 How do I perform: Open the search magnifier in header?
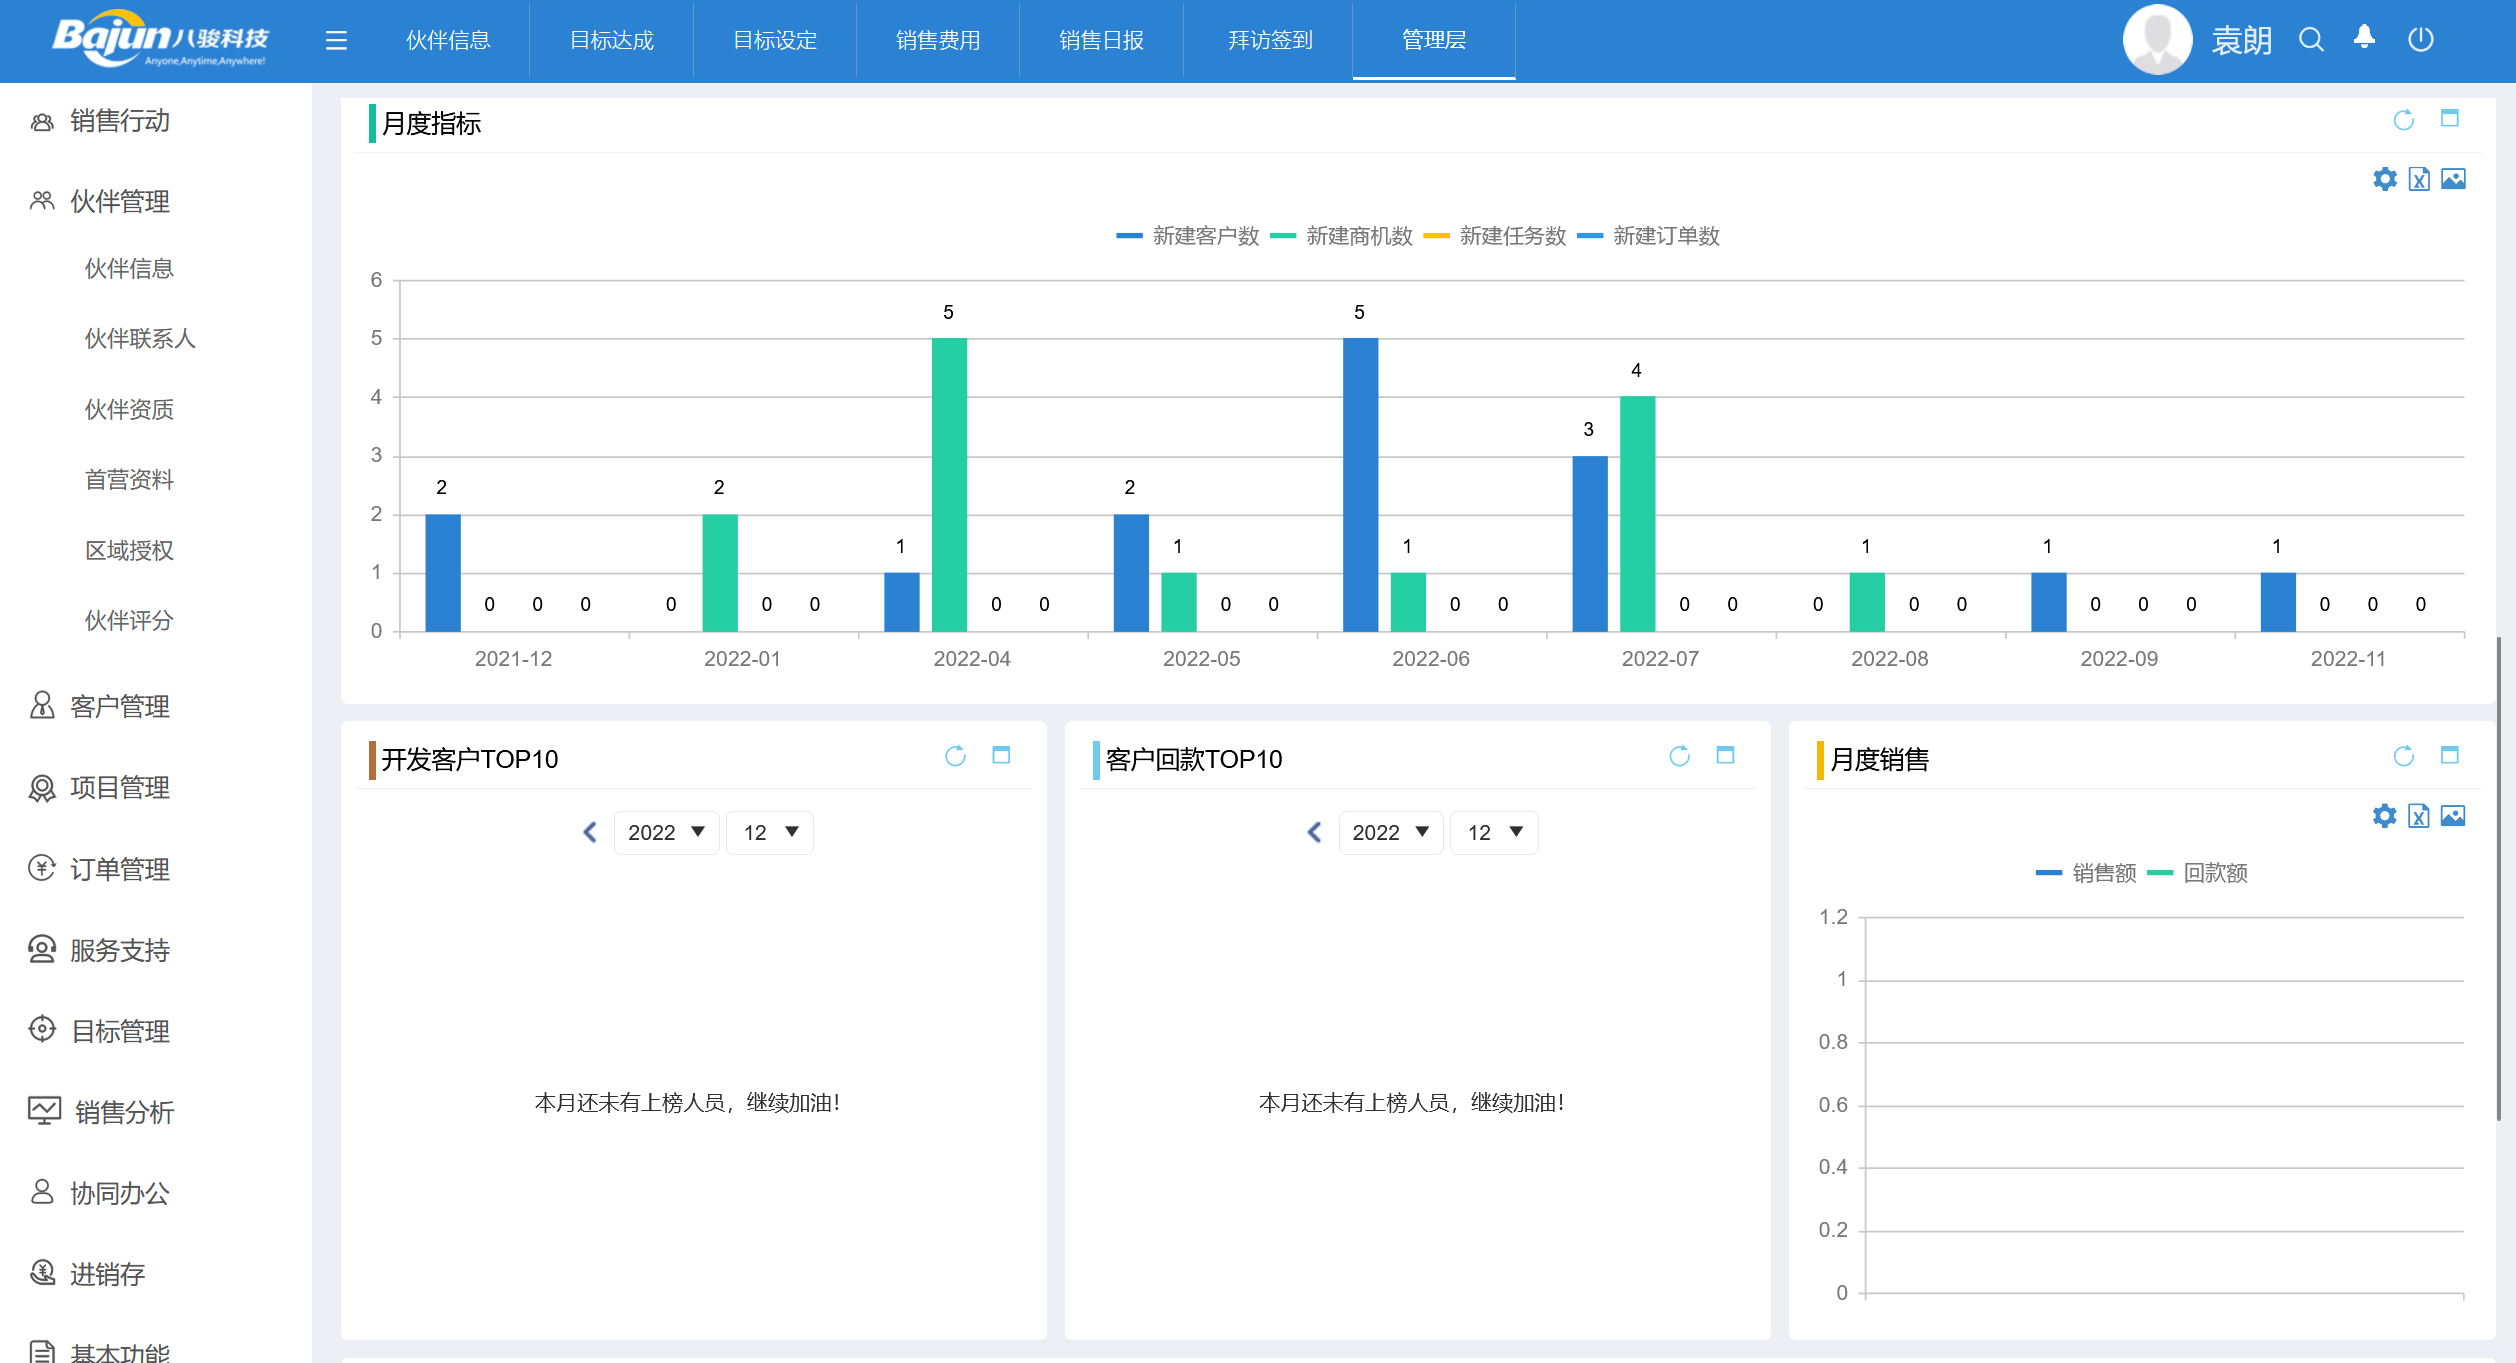point(2311,40)
